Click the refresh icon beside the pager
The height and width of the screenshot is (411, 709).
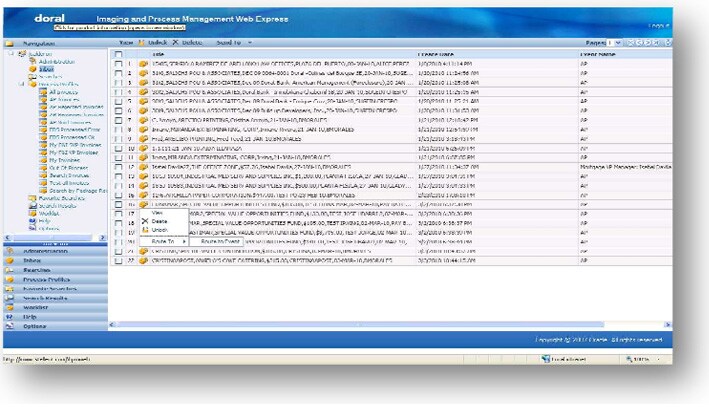click(668, 43)
